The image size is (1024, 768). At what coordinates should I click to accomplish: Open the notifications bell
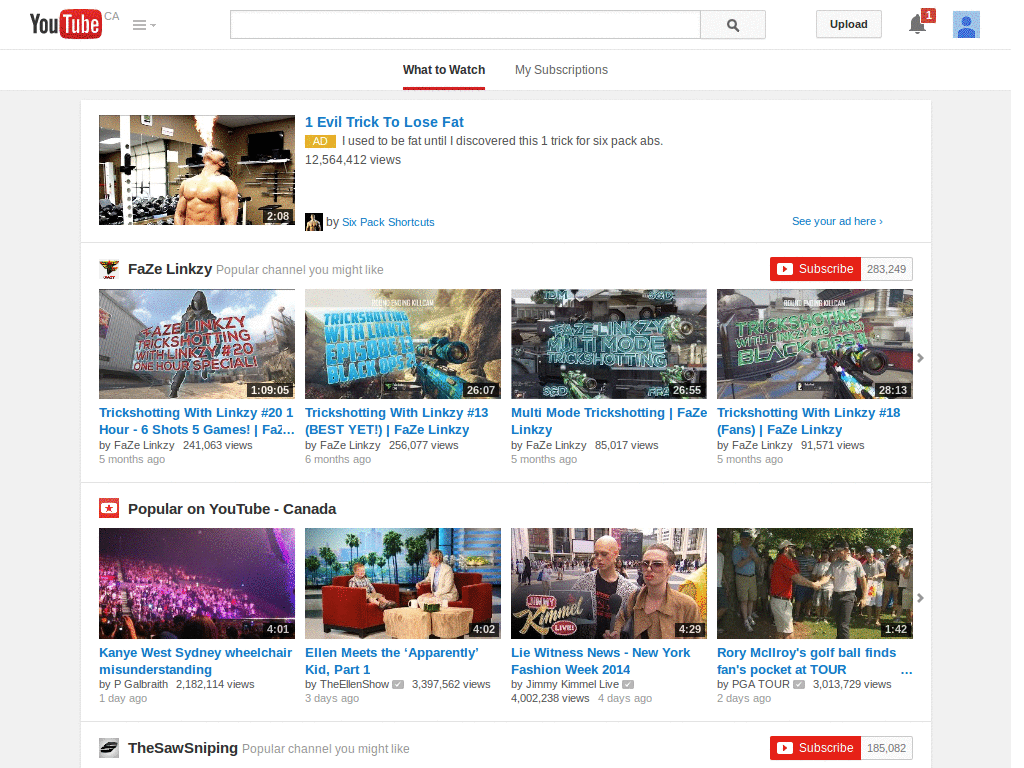click(918, 24)
